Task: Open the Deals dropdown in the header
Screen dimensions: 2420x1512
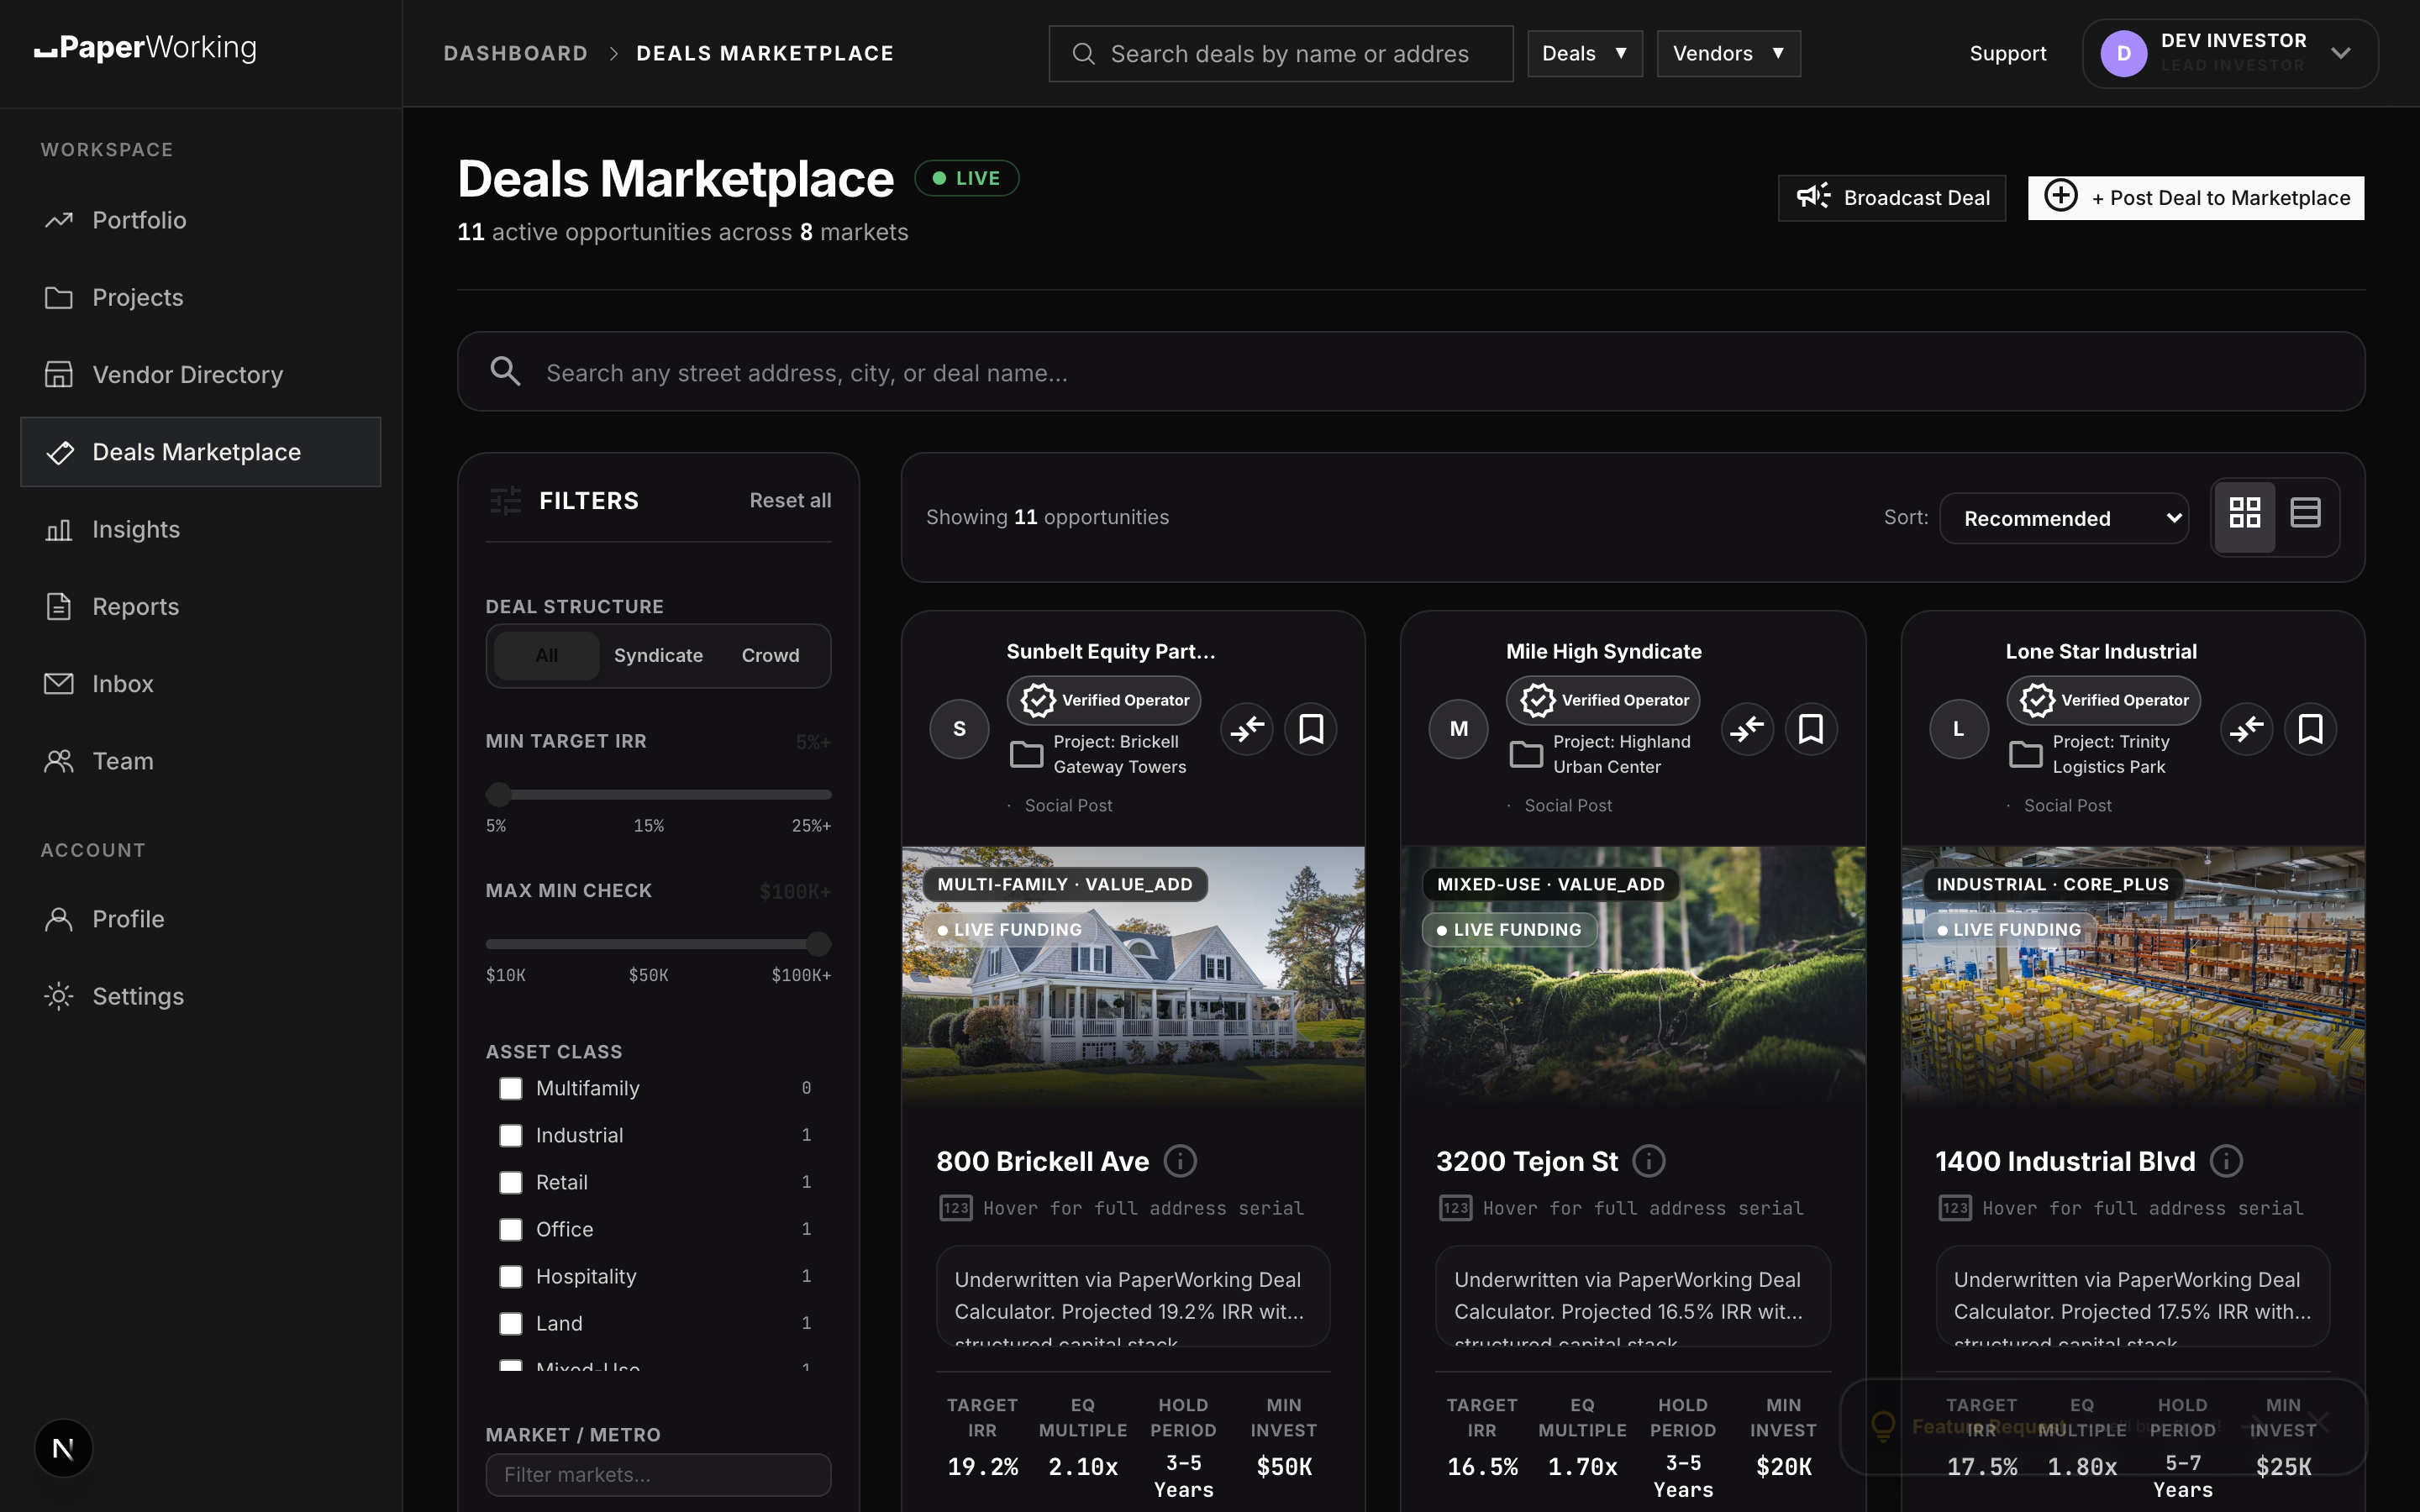Action: (x=1585, y=53)
